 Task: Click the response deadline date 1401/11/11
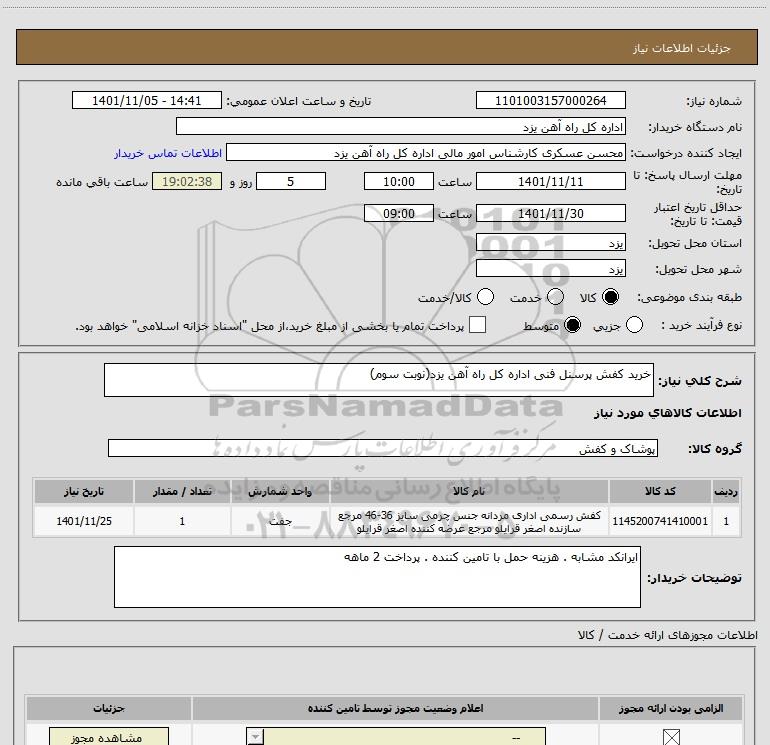550,181
